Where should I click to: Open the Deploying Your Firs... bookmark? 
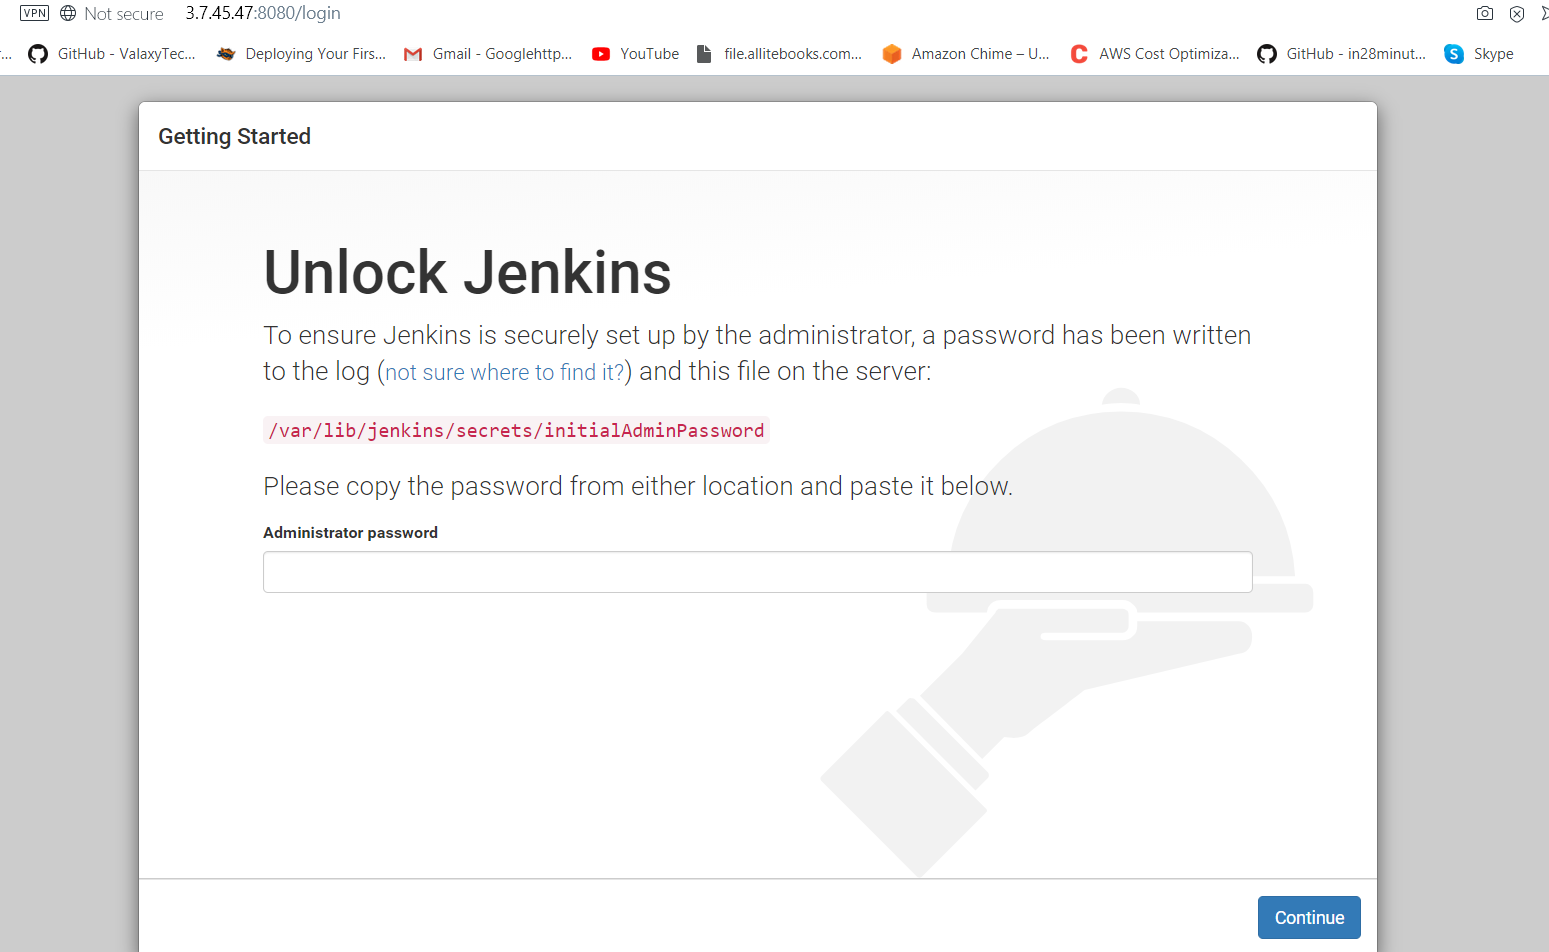click(x=301, y=54)
